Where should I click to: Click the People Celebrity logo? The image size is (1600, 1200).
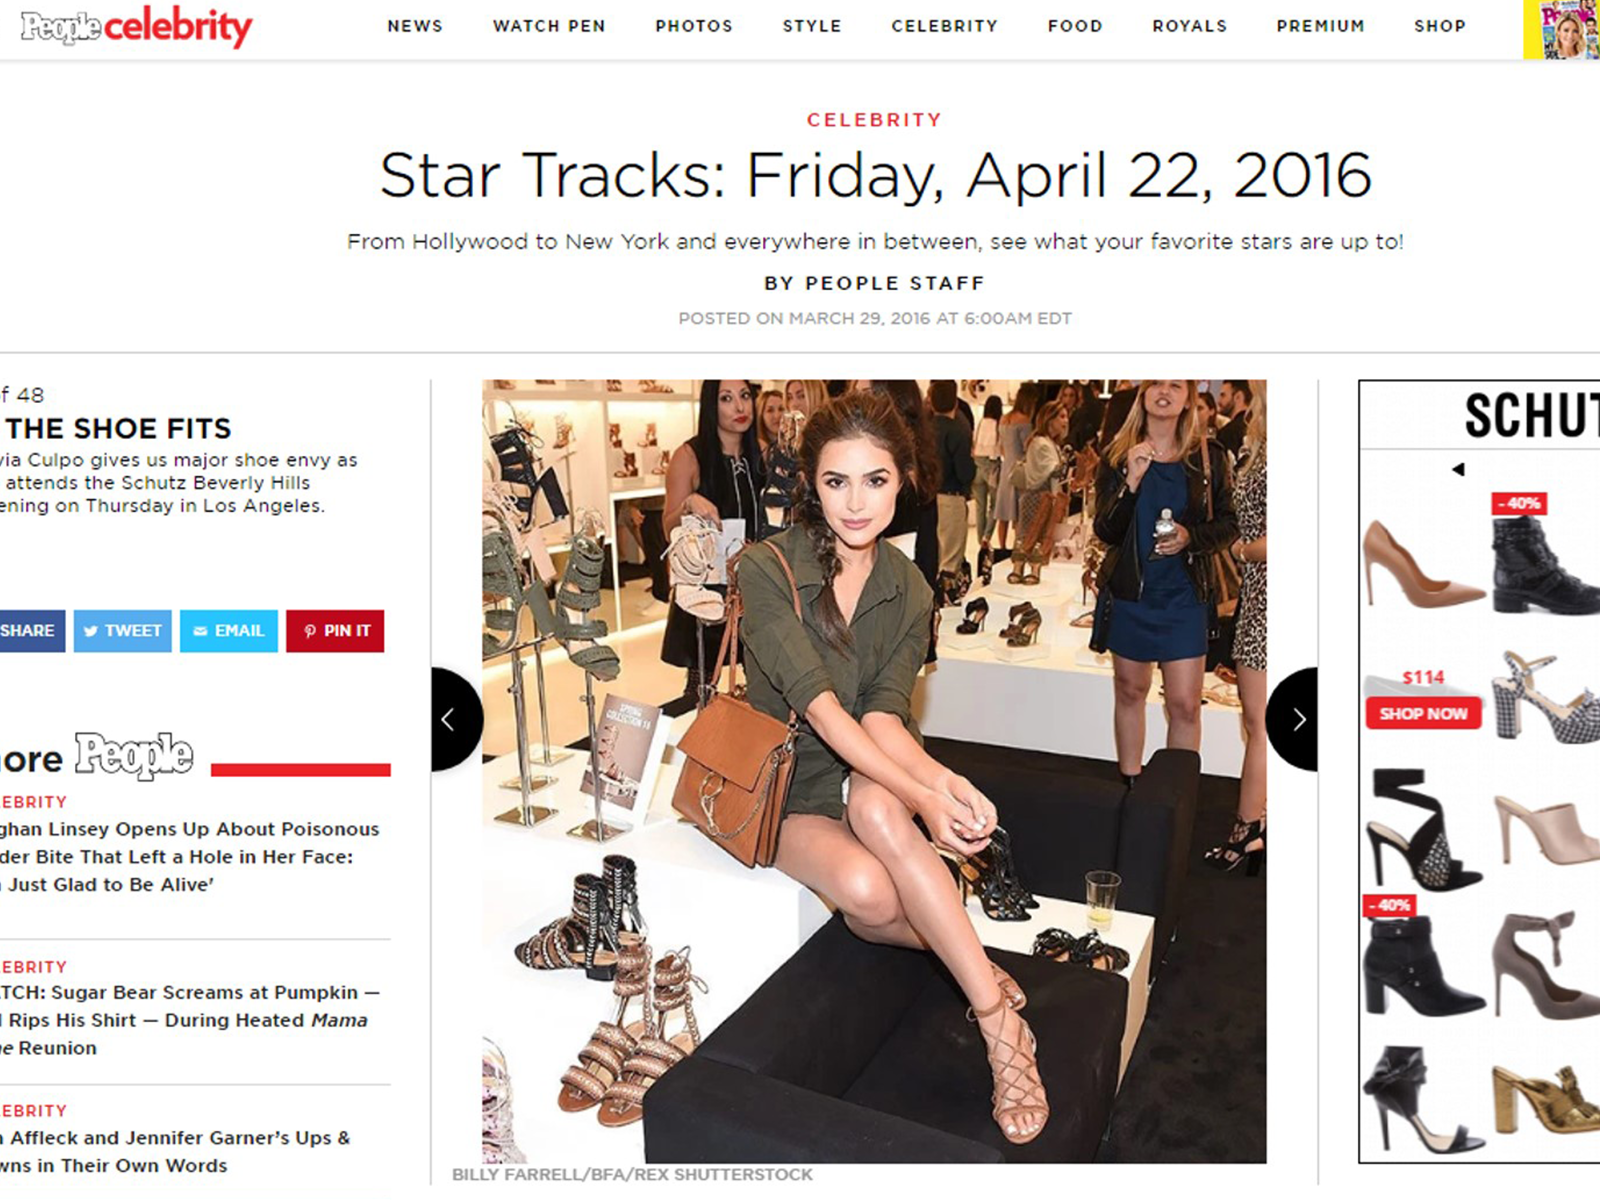[136, 27]
